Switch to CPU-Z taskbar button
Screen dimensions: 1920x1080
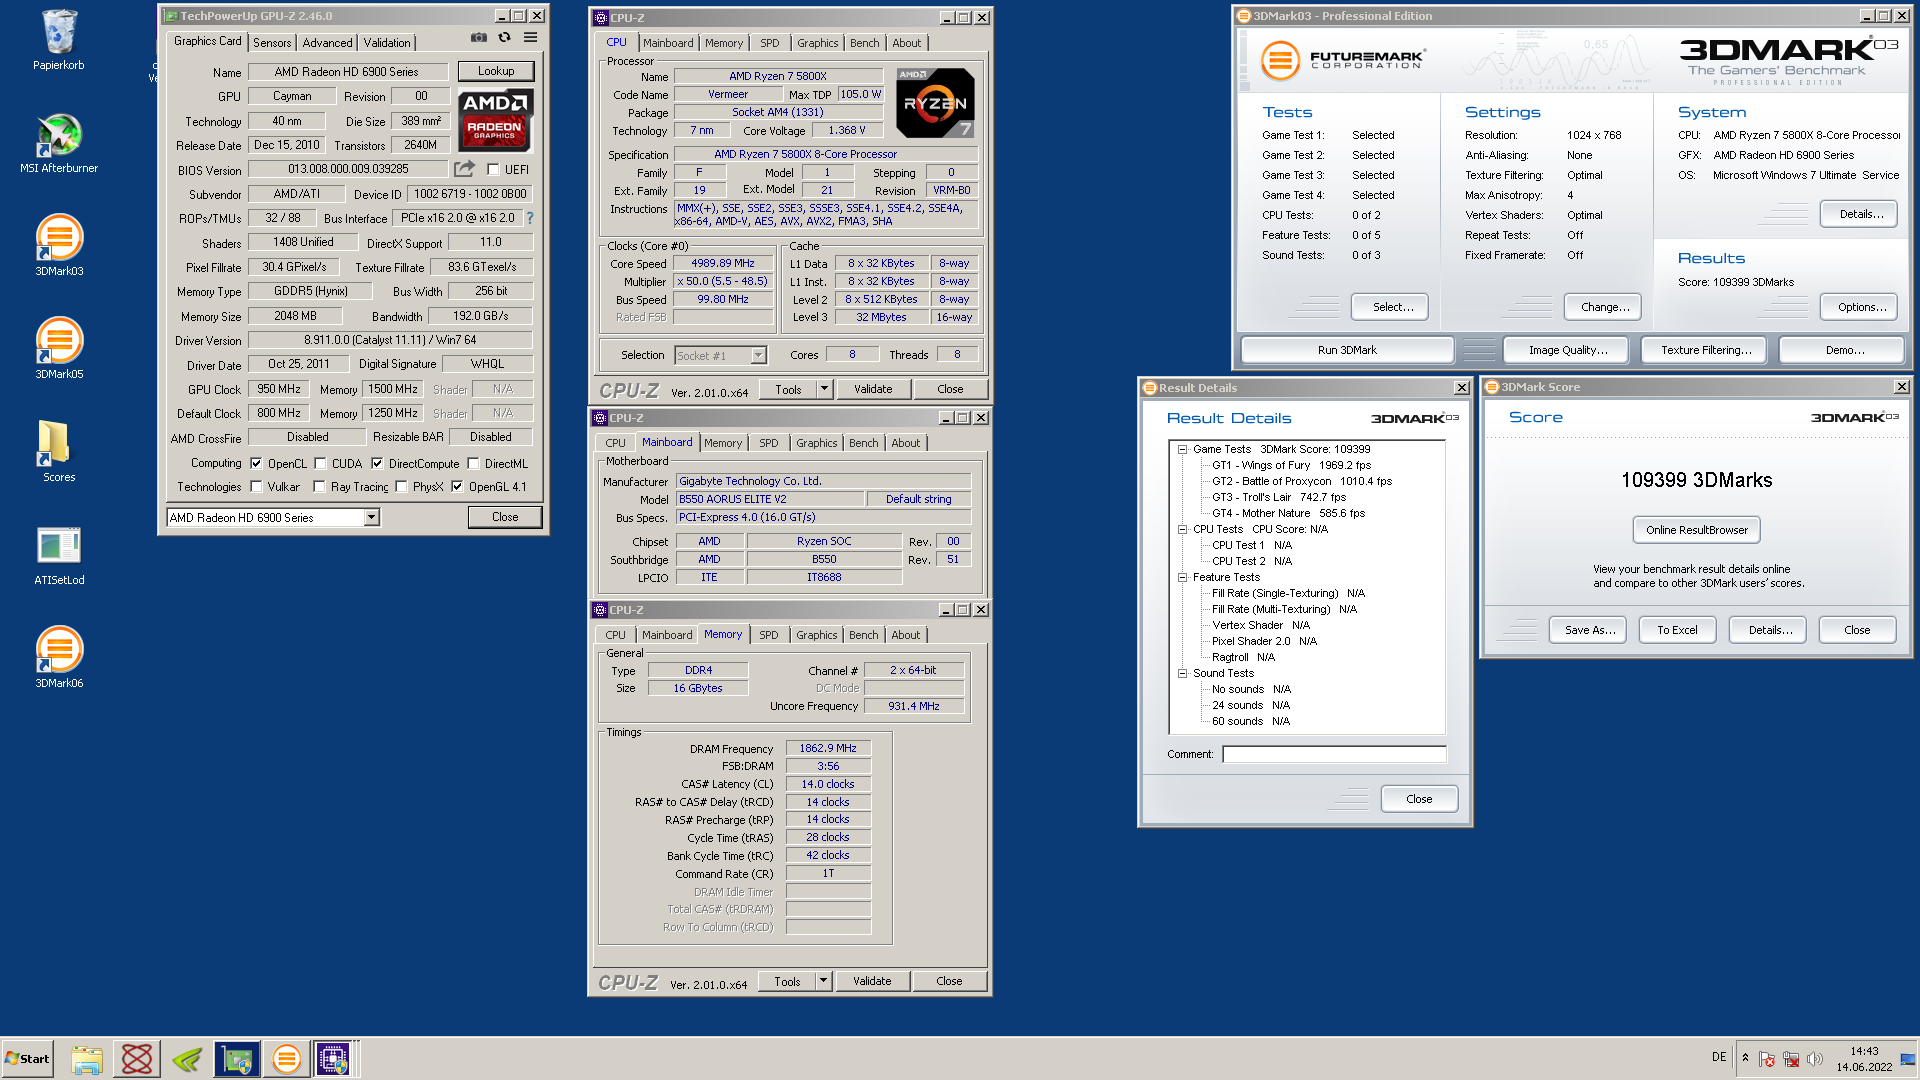click(x=333, y=1059)
